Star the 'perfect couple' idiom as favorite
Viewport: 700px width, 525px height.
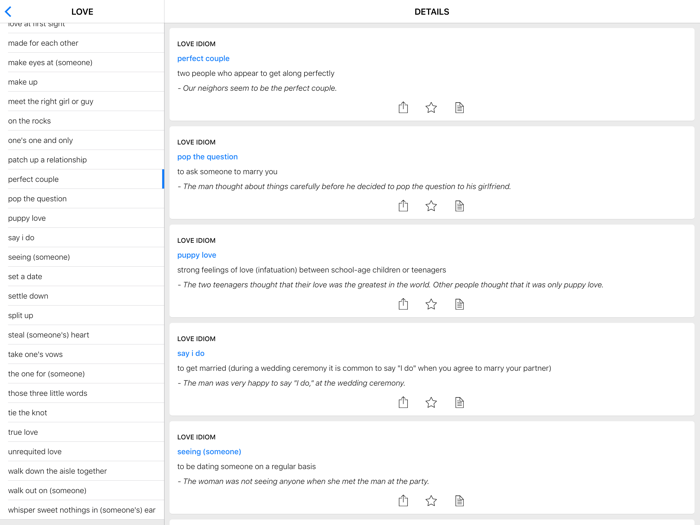431,108
